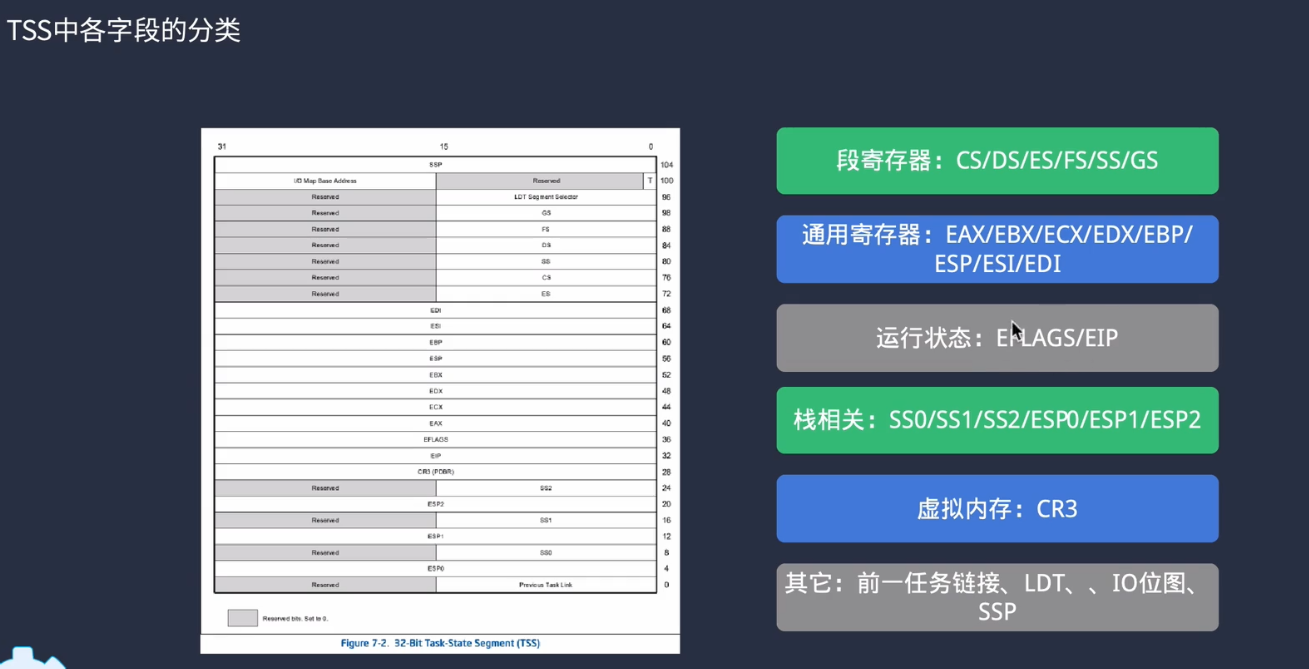
Task: Click the "I/O Map Base Address" cell
Action: click(x=325, y=181)
